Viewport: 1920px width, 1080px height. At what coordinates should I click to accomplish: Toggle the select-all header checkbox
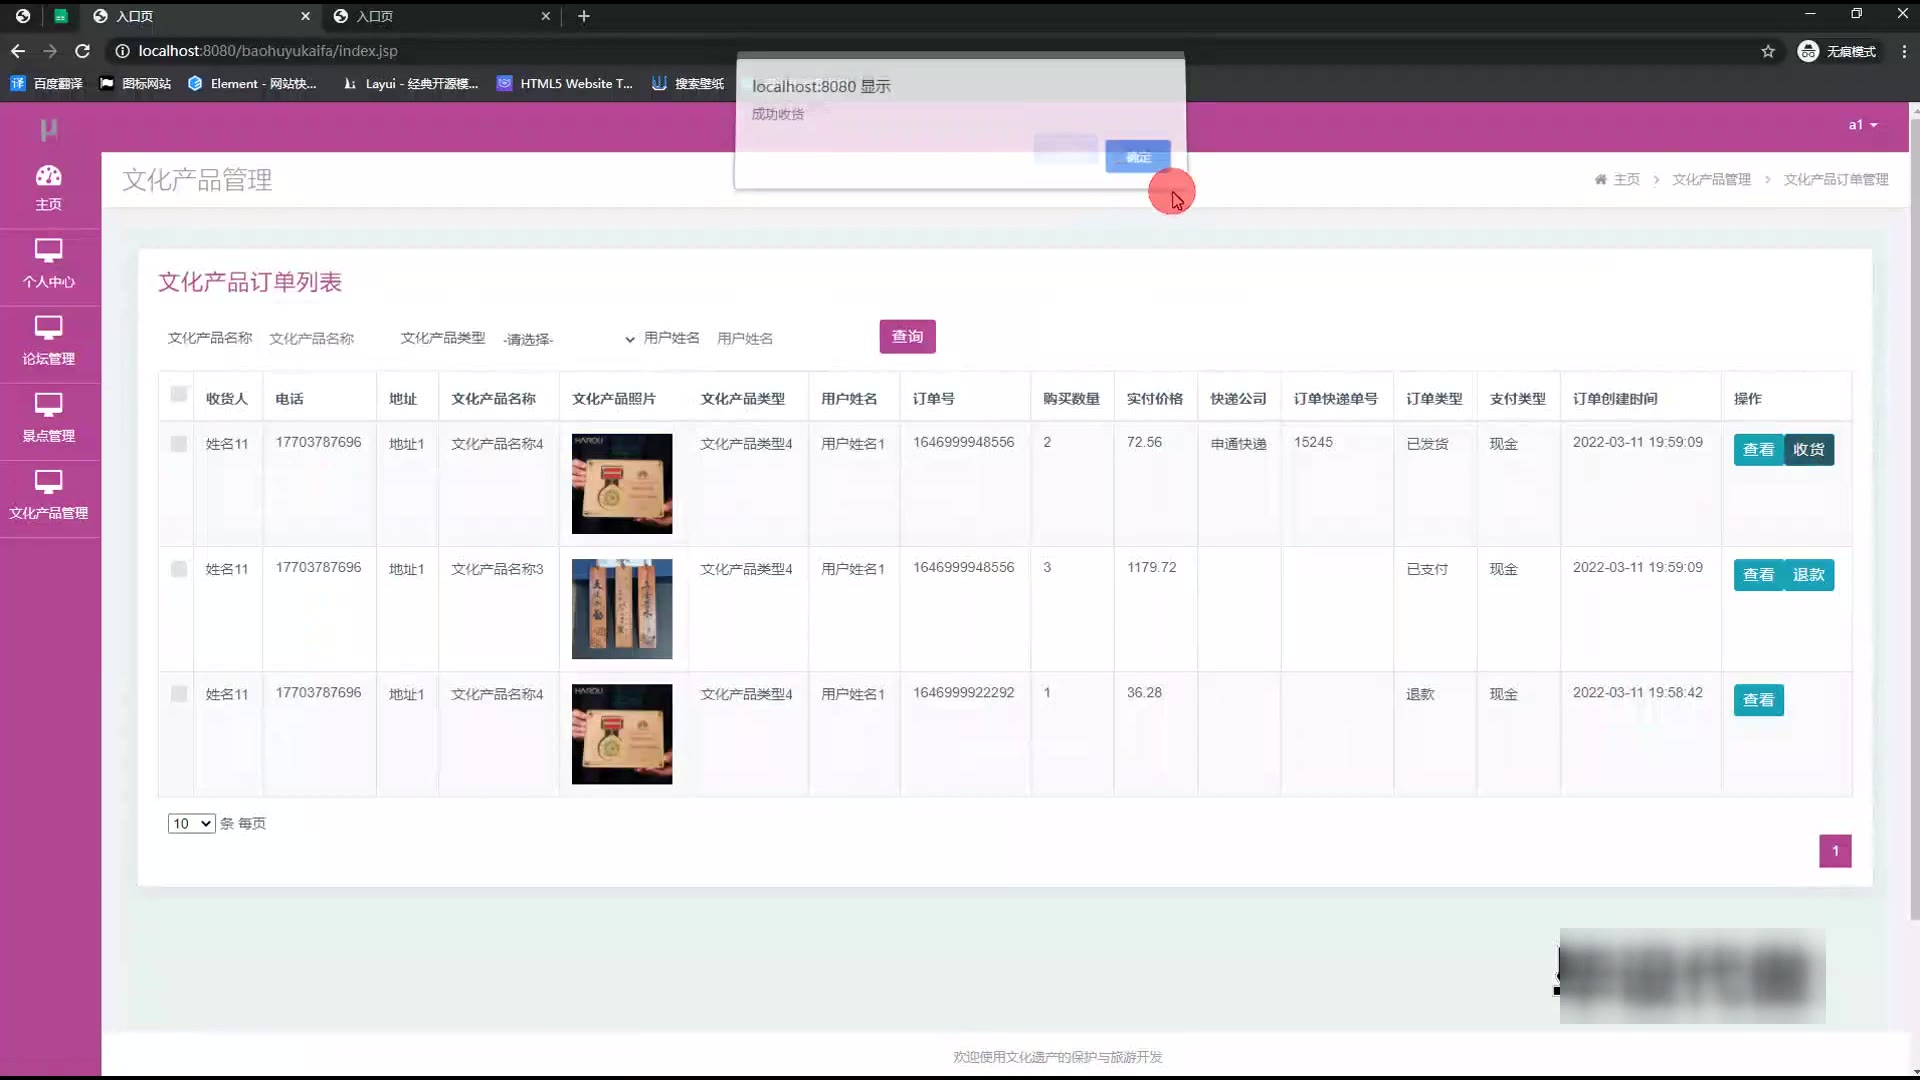(x=179, y=394)
